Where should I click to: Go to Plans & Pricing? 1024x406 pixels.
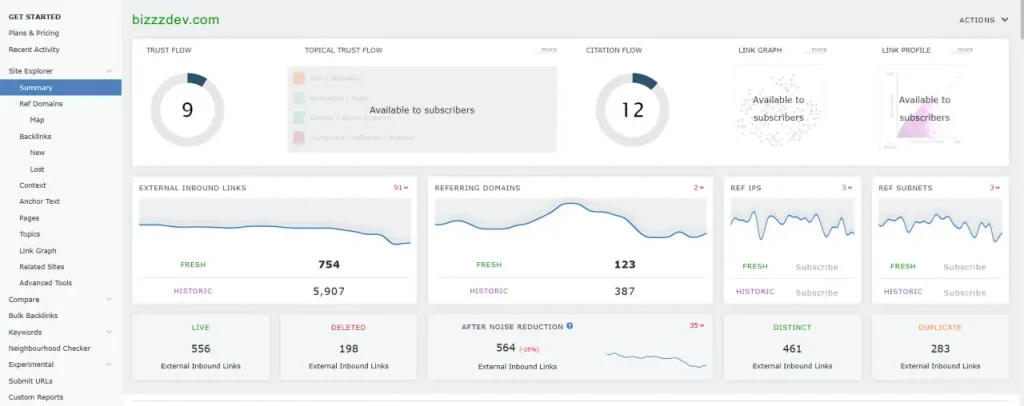coord(33,33)
